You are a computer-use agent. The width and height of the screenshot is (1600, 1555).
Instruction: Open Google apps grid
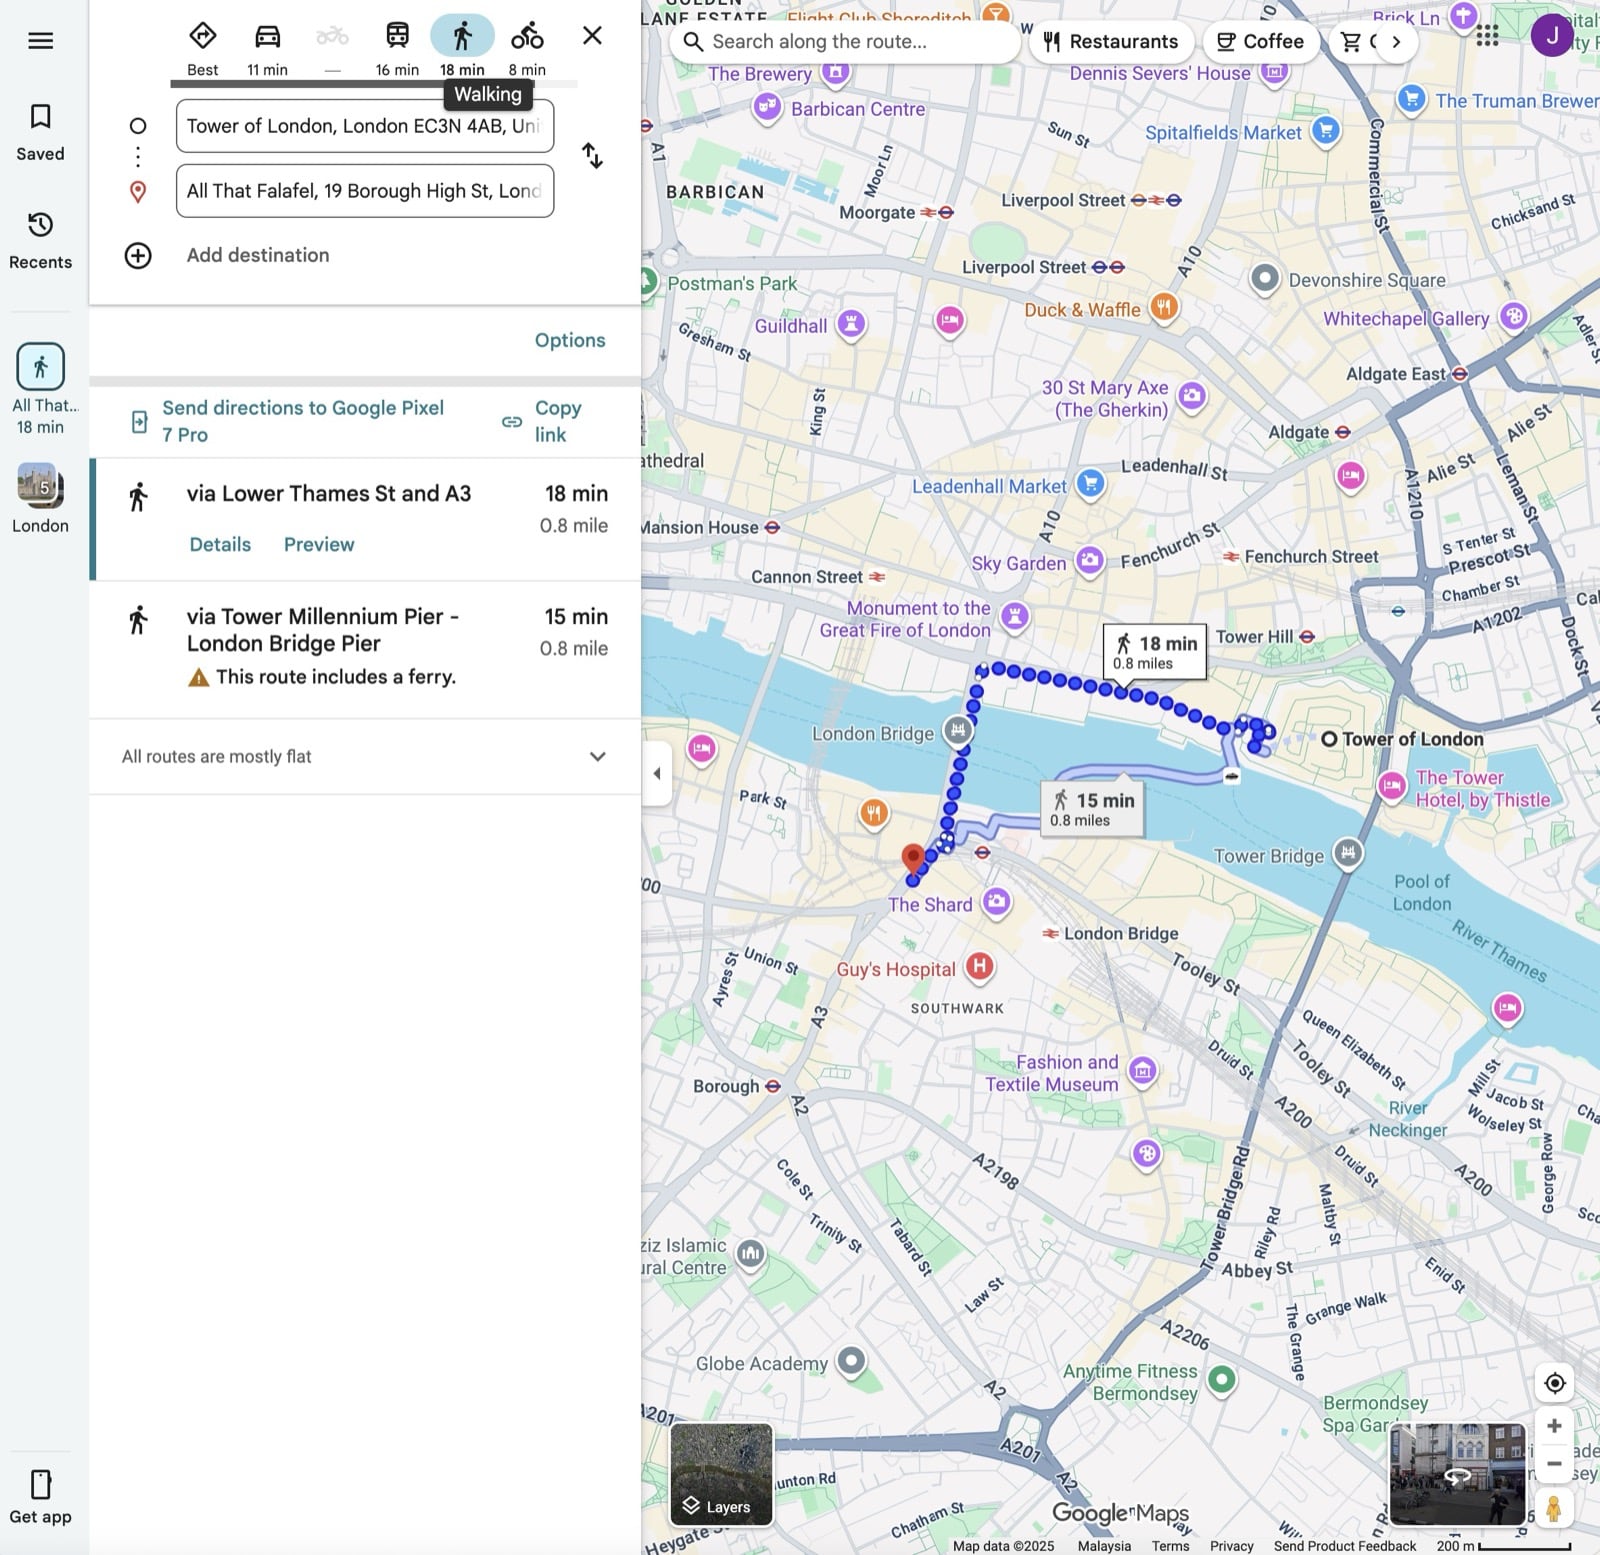[1487, 36]
